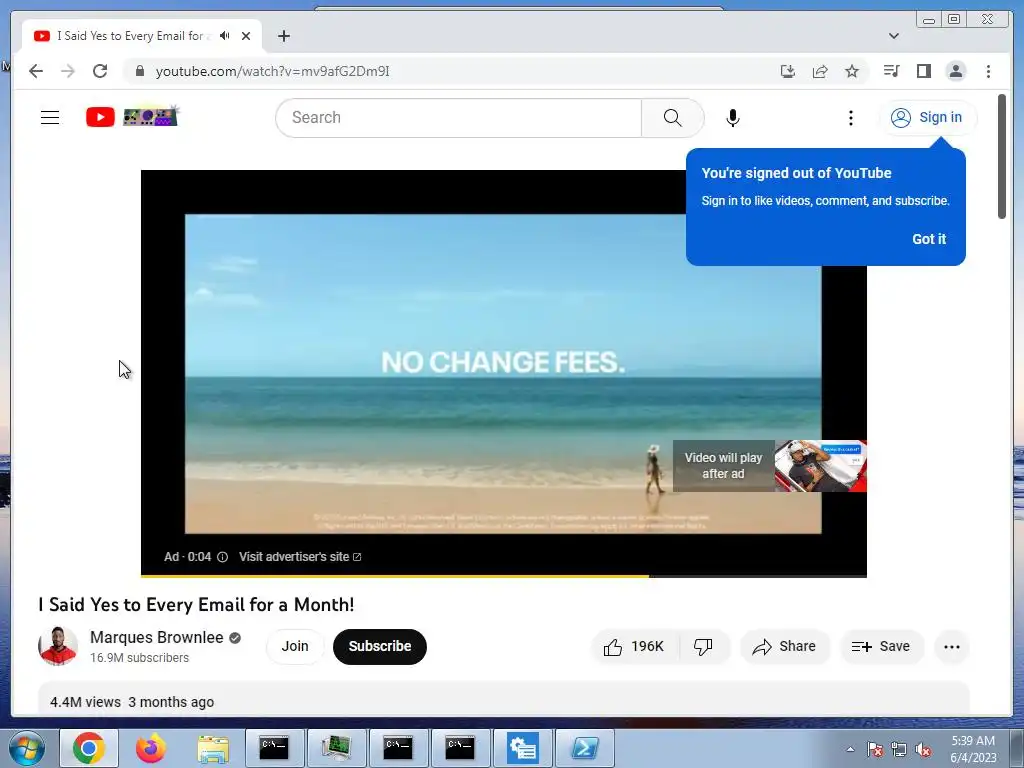Open the Windows Start menu

pyautogui.click(x=27, y=748)
